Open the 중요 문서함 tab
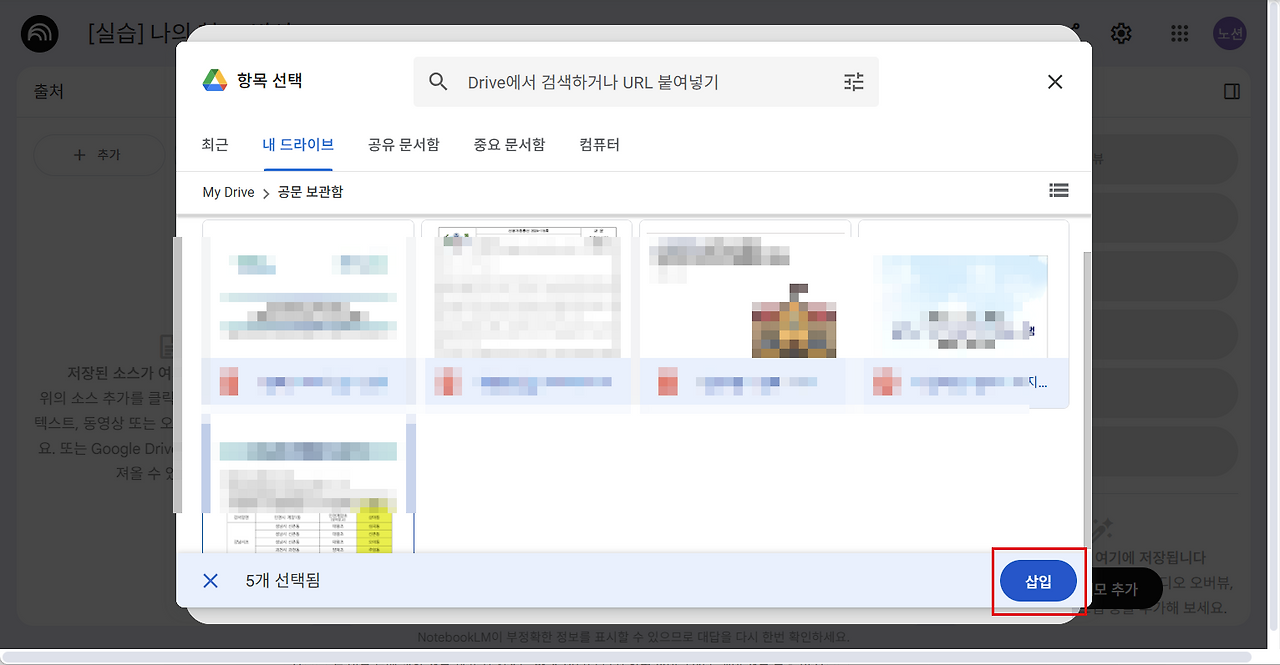The image size is (1280, 665). click(509, 145)
